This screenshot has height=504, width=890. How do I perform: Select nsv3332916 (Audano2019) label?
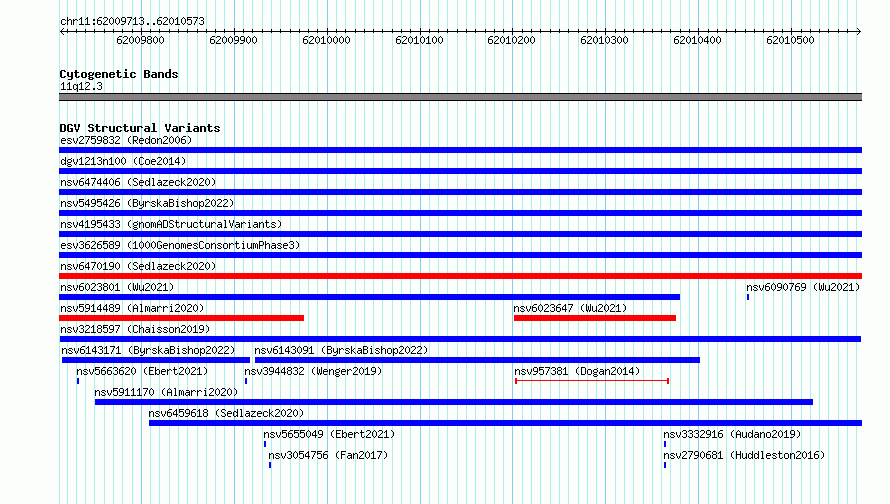(732, 434)
